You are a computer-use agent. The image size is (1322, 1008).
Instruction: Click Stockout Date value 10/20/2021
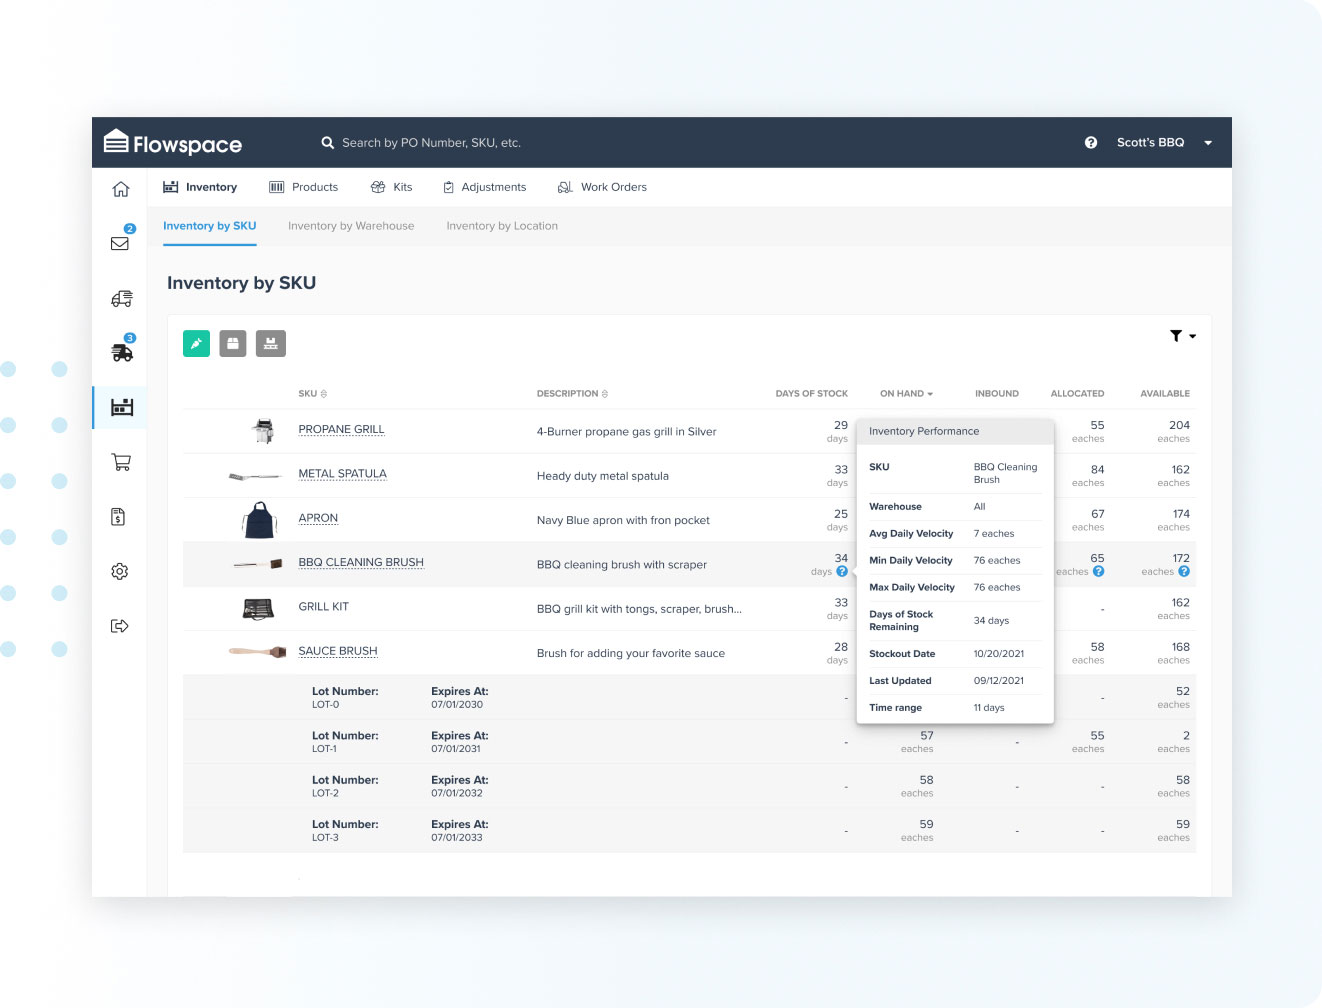[998, 654]
